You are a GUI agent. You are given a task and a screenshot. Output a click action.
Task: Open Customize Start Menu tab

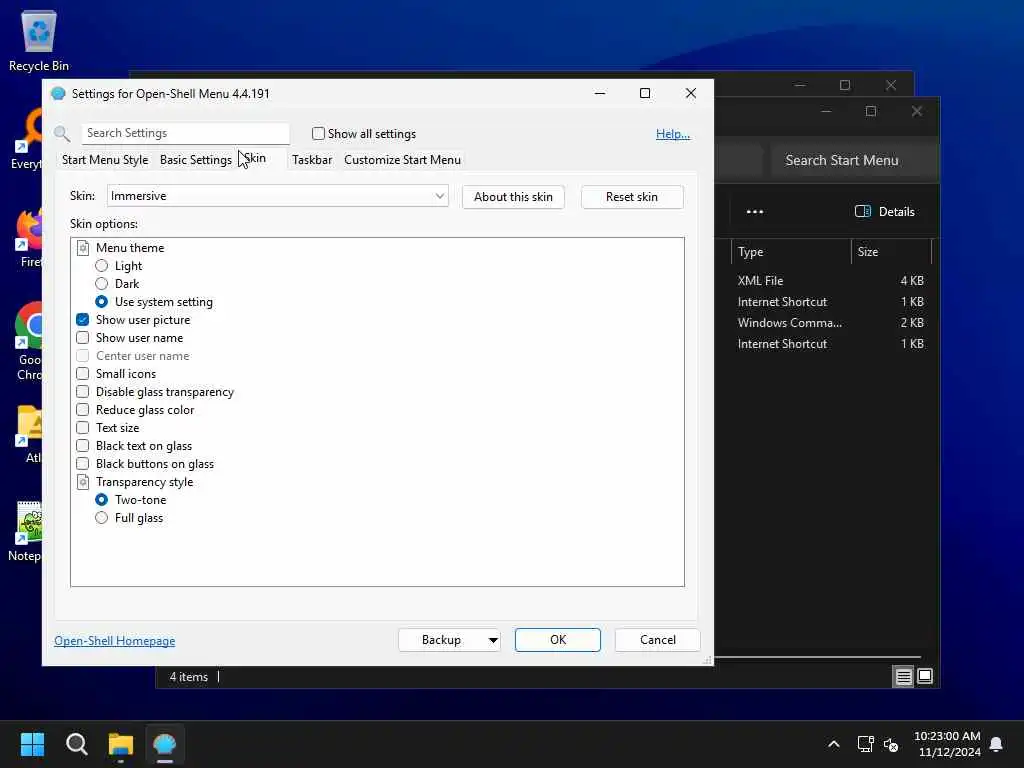(x=402, y=160)
